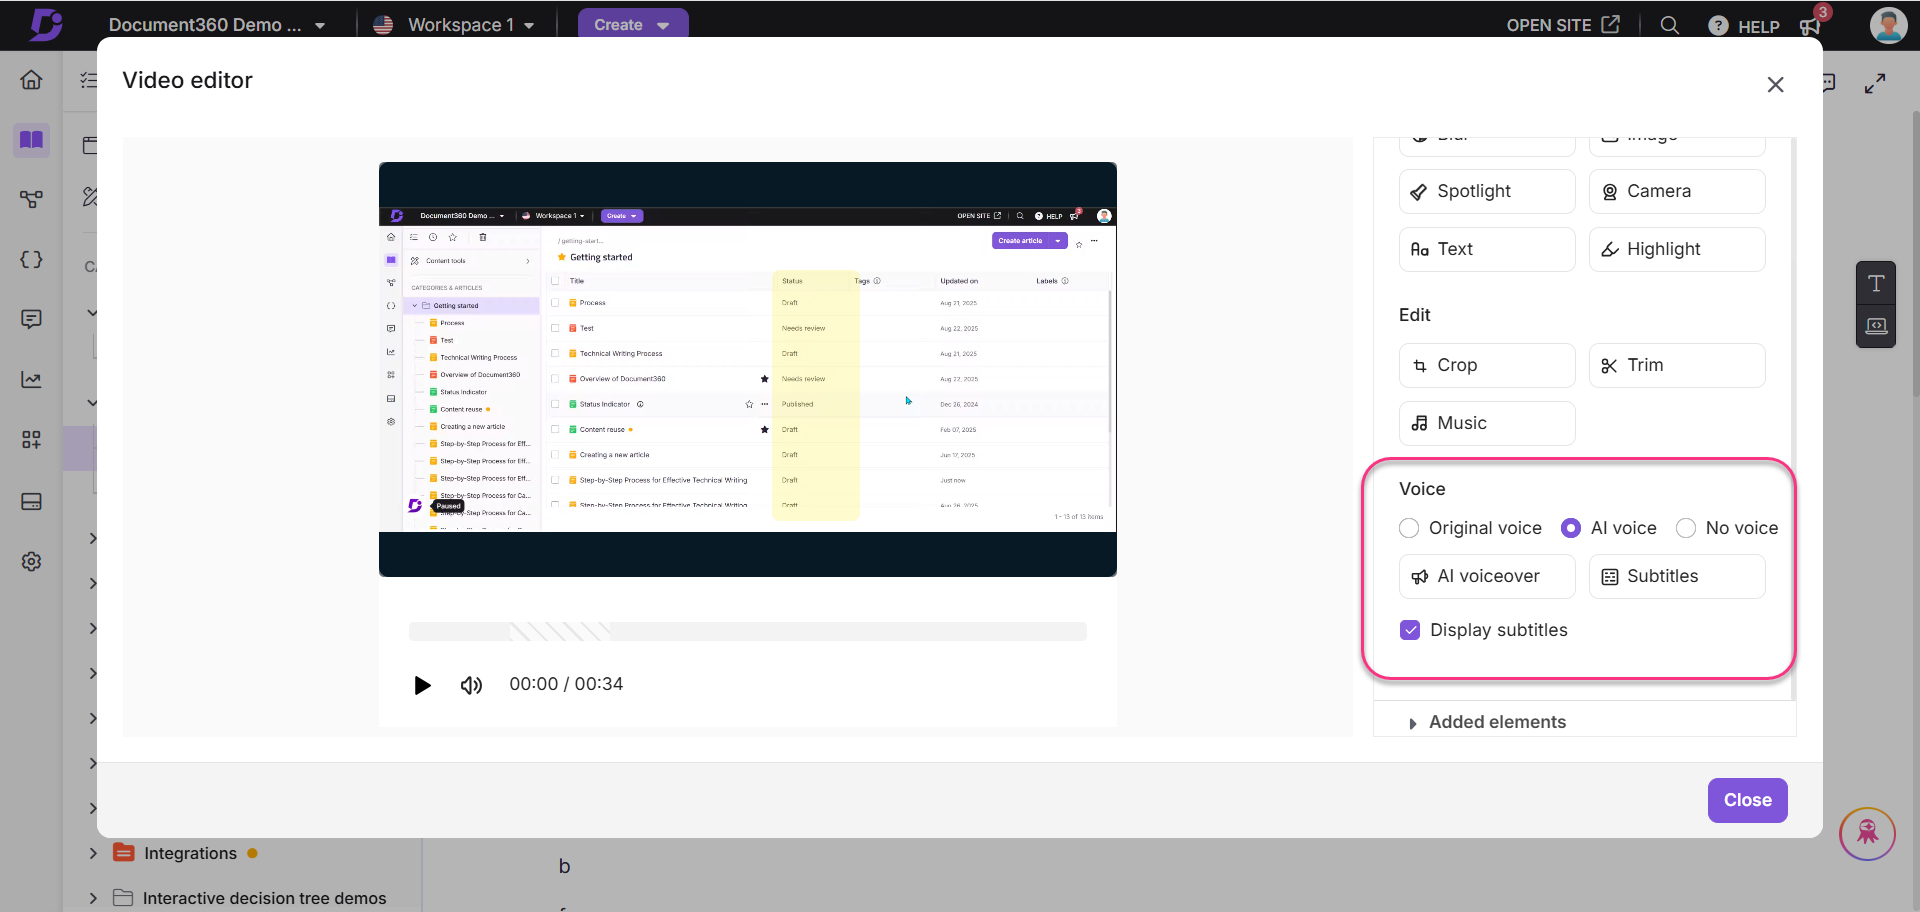The image size is (1920, 912).
Task: Select the Text element tool
Action: pos(1486,249)
